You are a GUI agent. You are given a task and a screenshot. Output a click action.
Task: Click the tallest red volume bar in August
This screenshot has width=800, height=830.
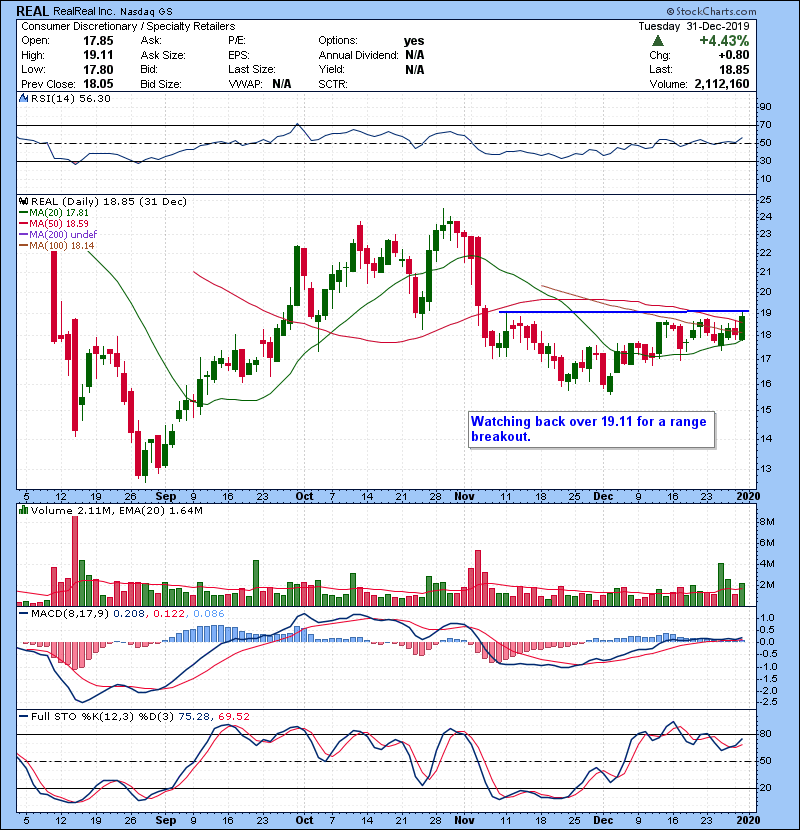pos(75,561)
